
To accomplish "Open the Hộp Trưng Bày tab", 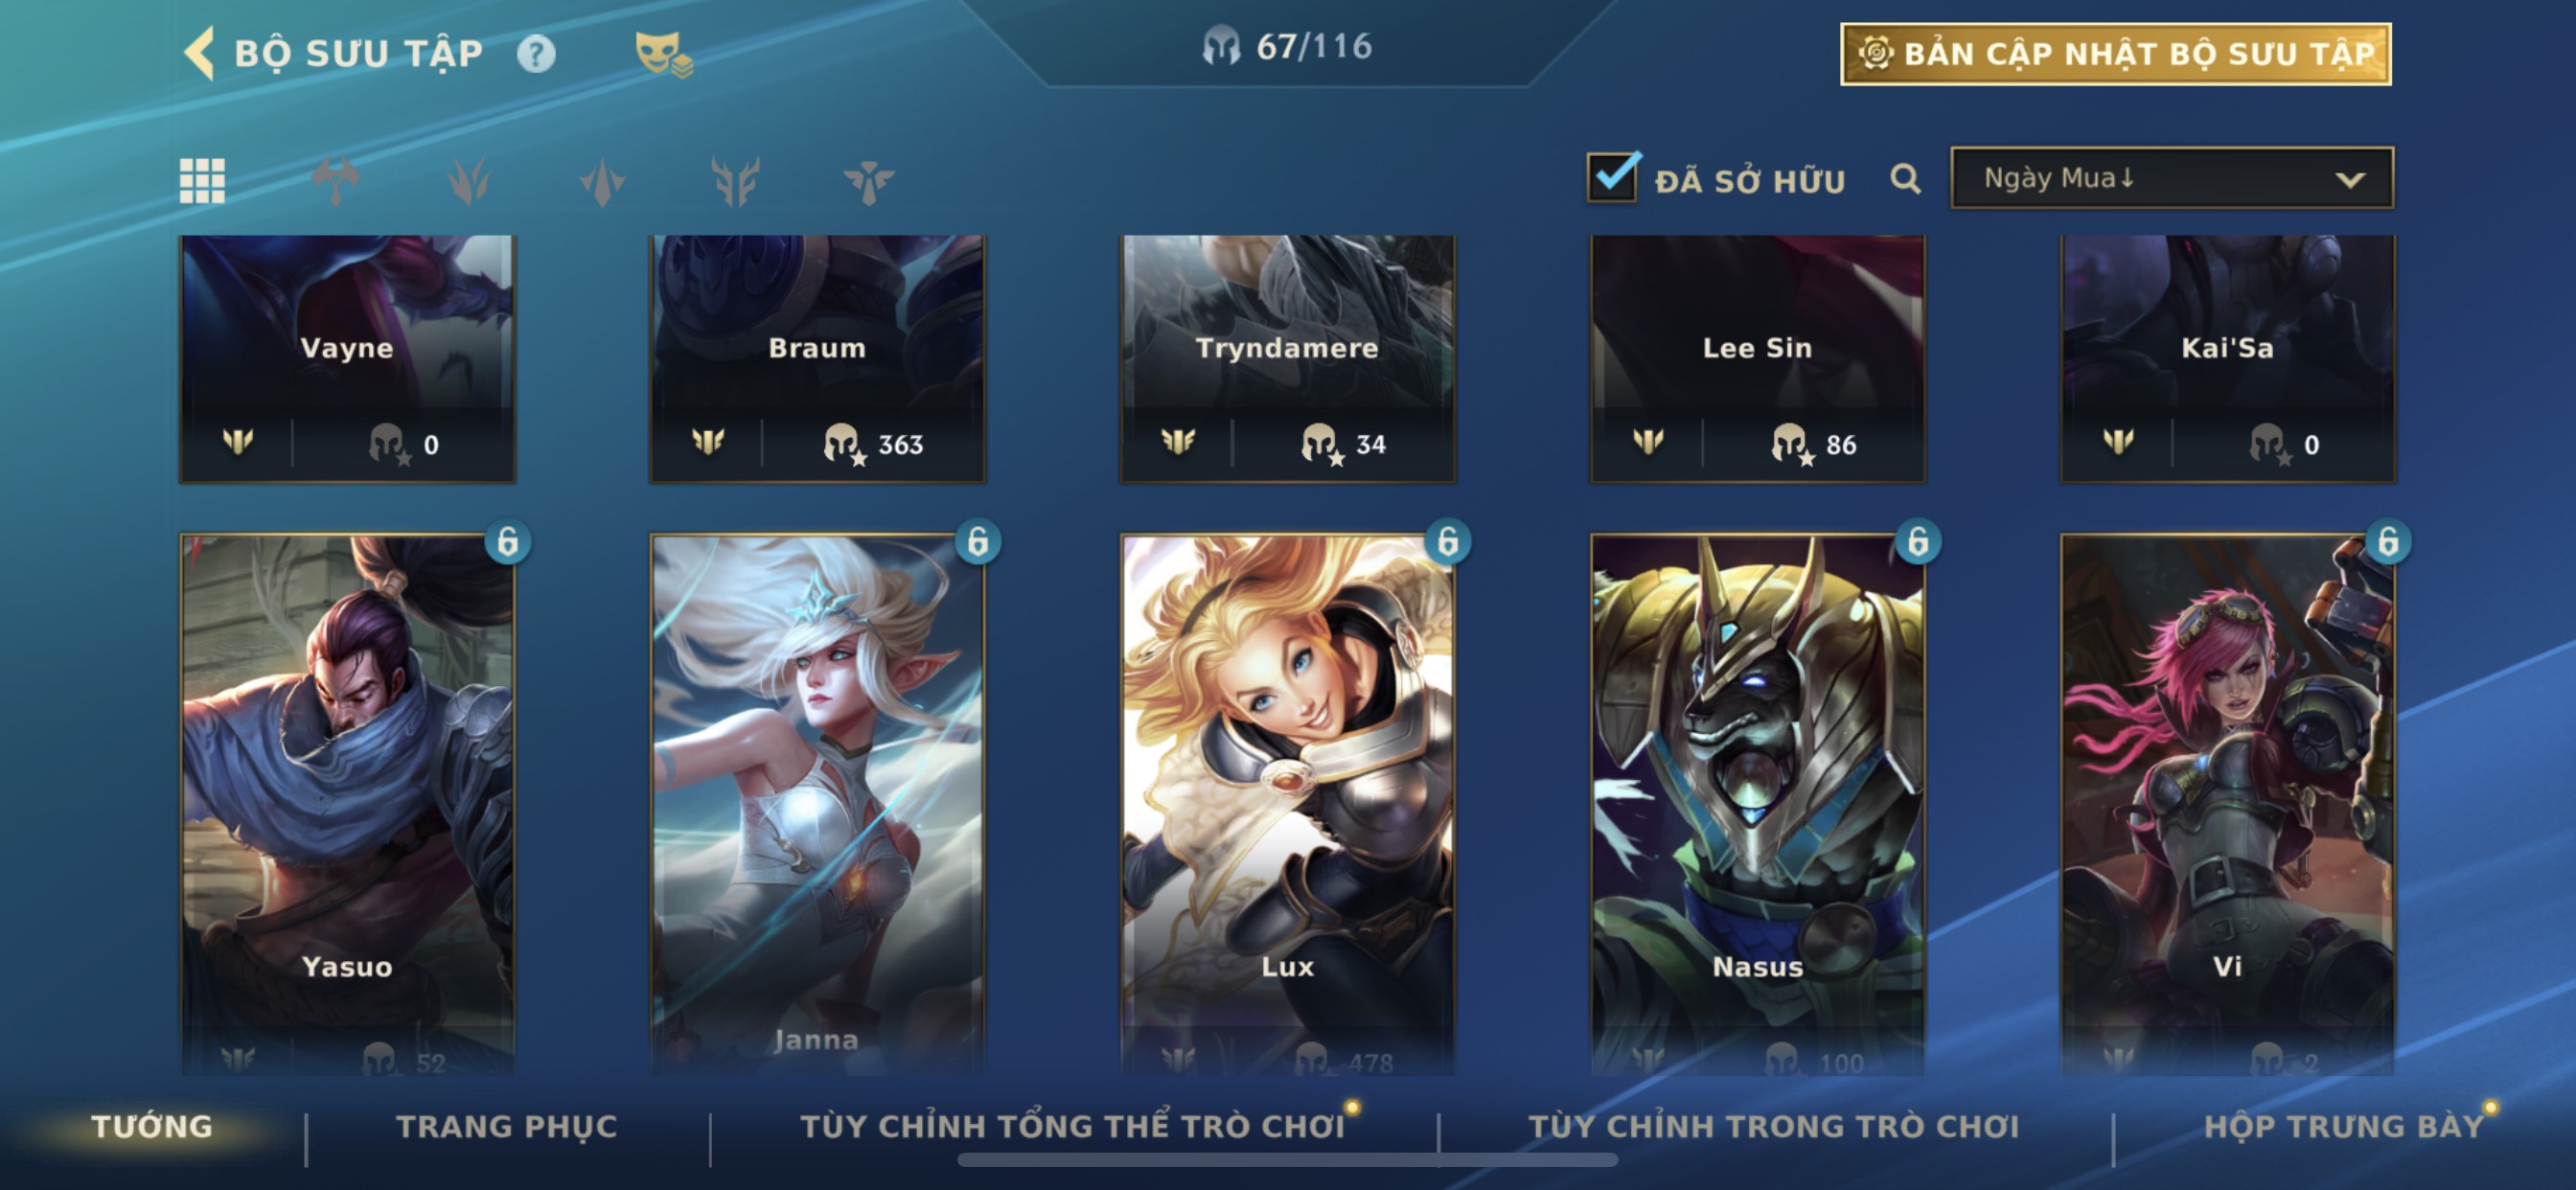I will point(2344,1126).
